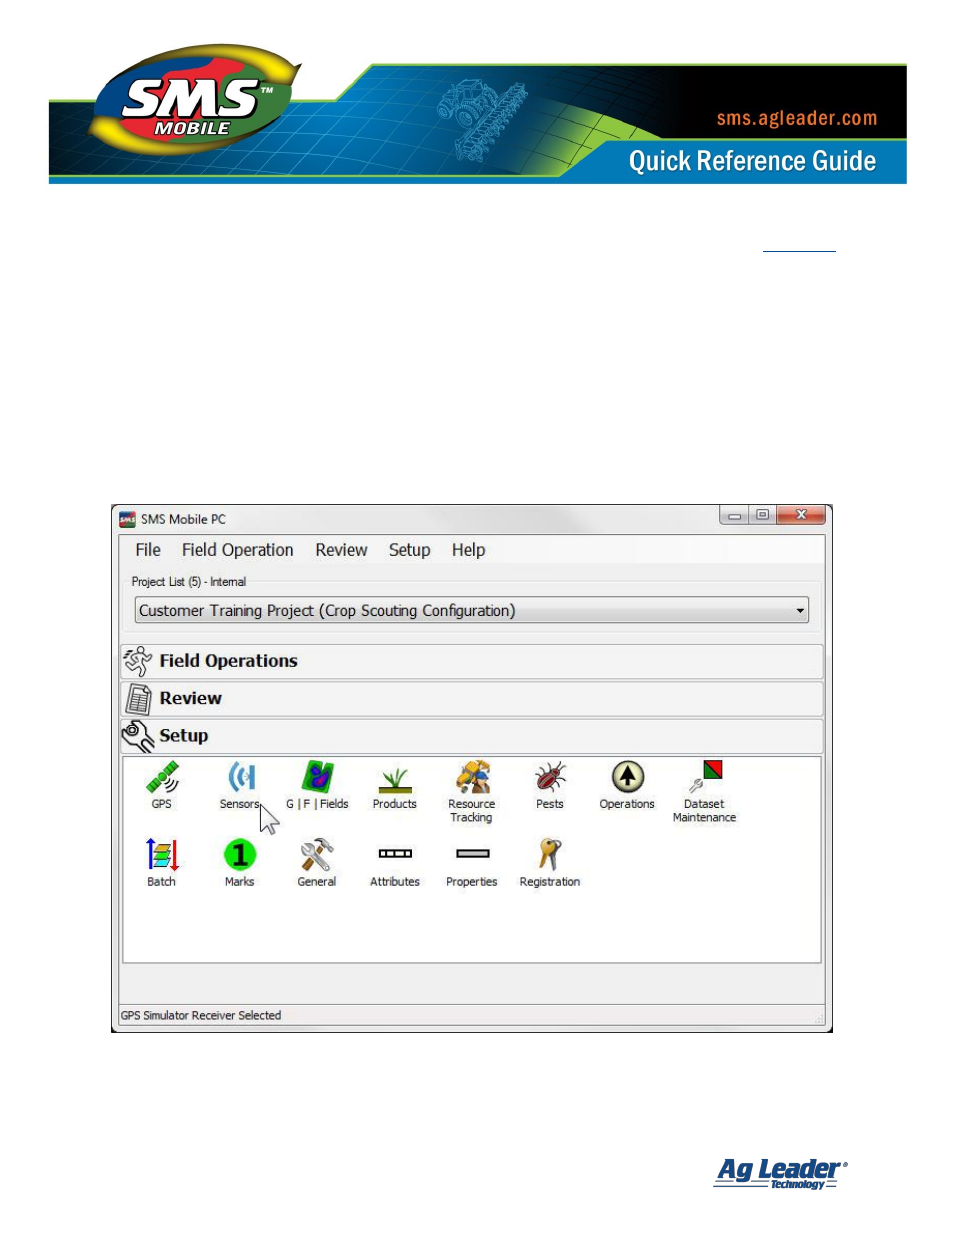Open the Registration keys icon
This screenshot has height=1235, width=954.
(x=550, y=855)
